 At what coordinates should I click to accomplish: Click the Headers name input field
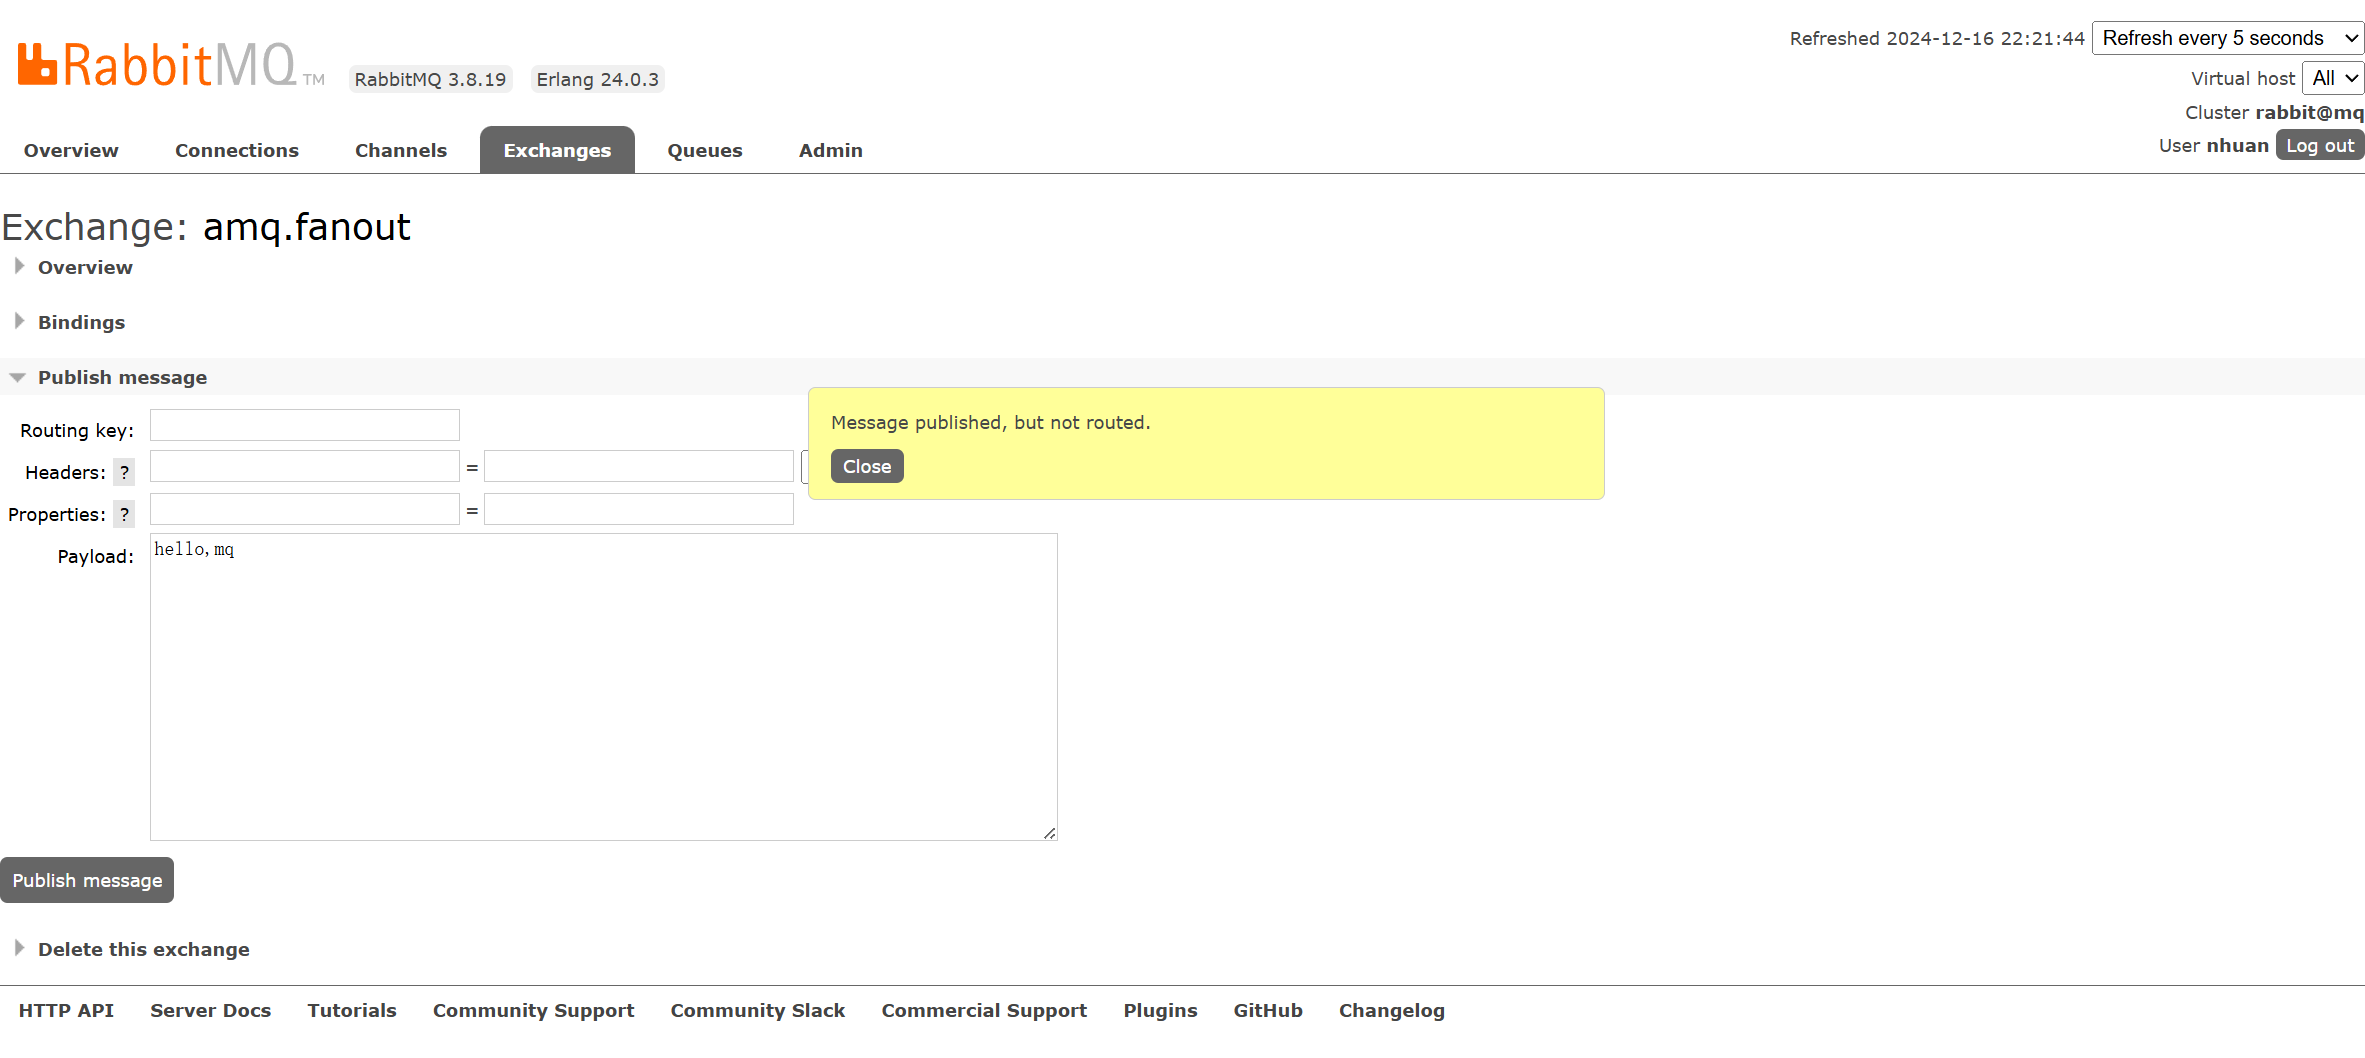pos(305,466)
